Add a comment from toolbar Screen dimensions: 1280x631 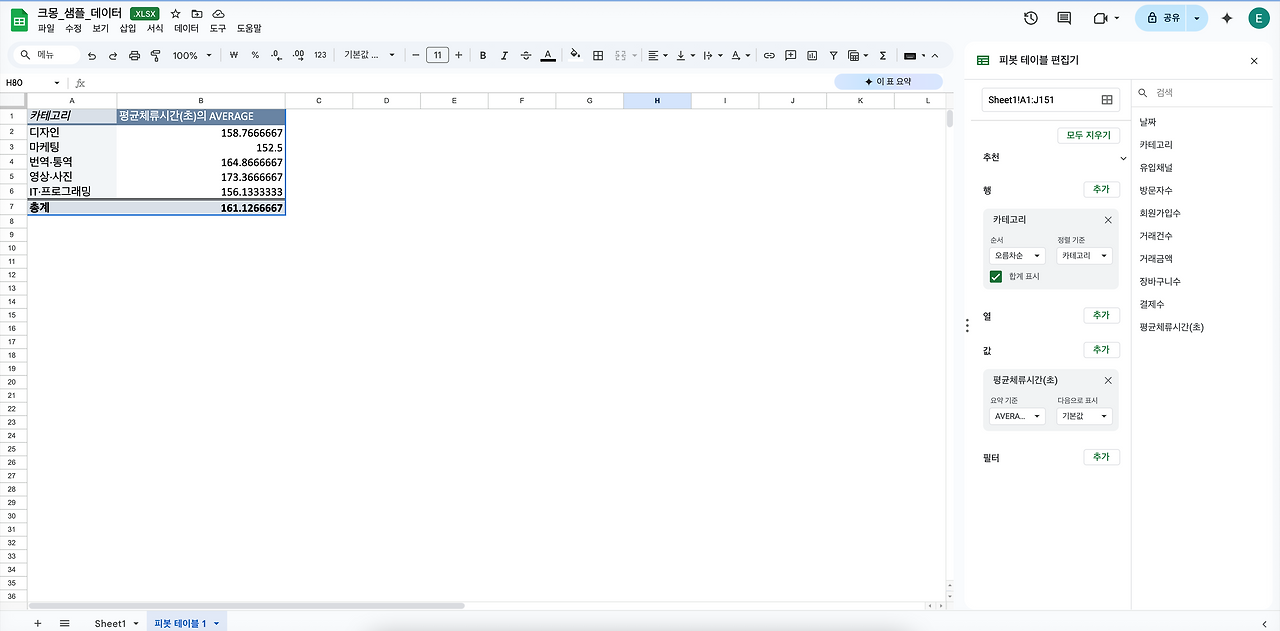791,56
